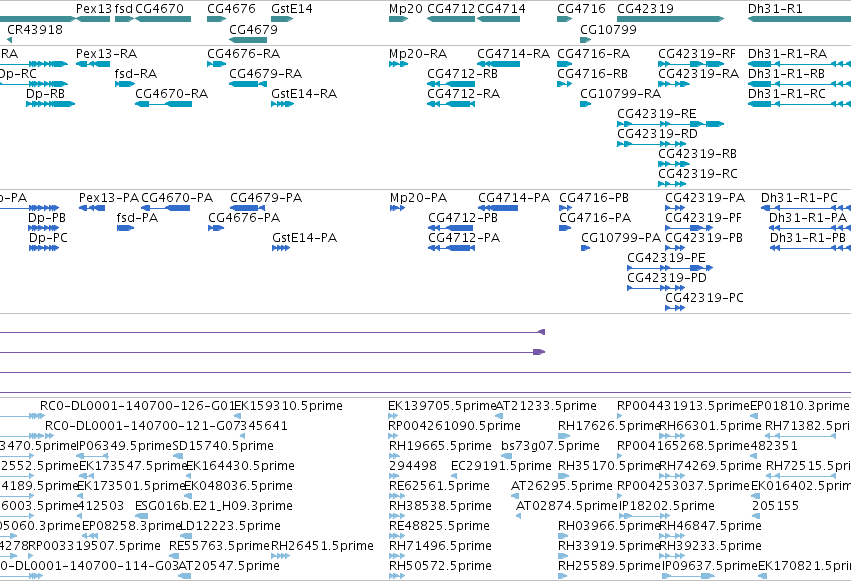Select the Pex13-PA protein label
The image size is (851, 581).
tap(109, 198)
